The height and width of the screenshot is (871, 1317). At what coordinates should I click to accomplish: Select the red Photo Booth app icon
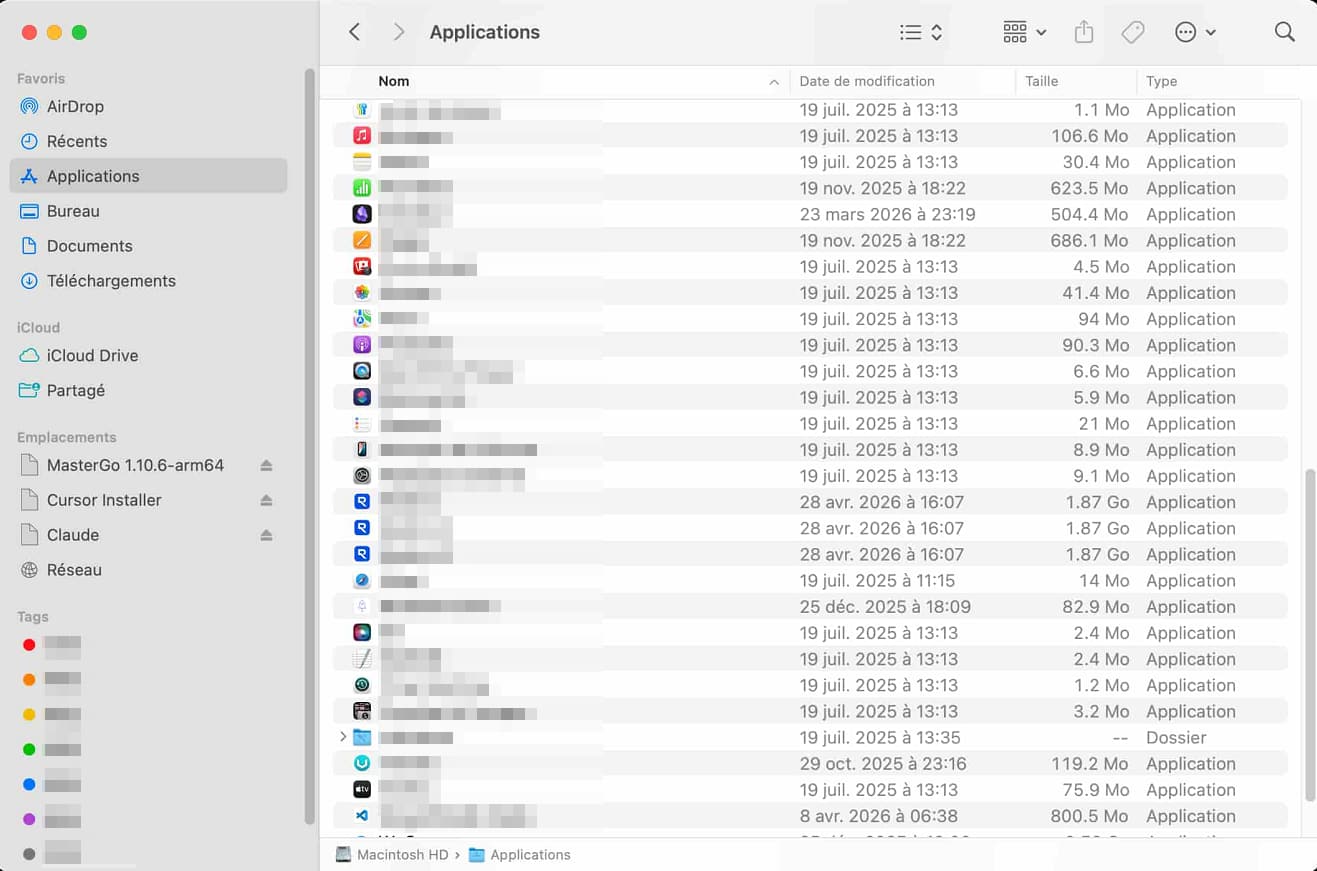(362, 267)
